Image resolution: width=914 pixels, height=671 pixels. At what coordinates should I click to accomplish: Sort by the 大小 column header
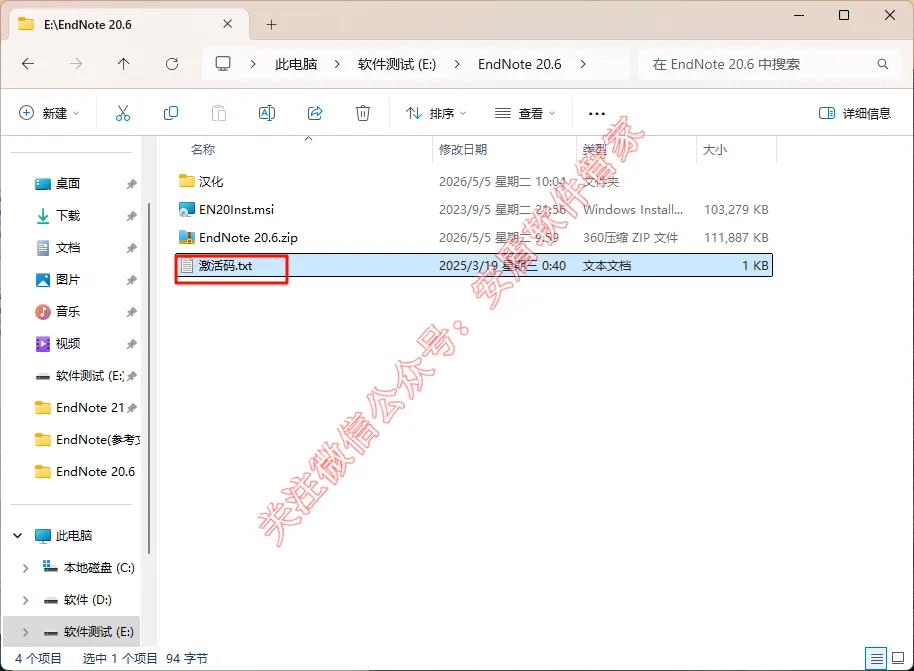[715, 150]
